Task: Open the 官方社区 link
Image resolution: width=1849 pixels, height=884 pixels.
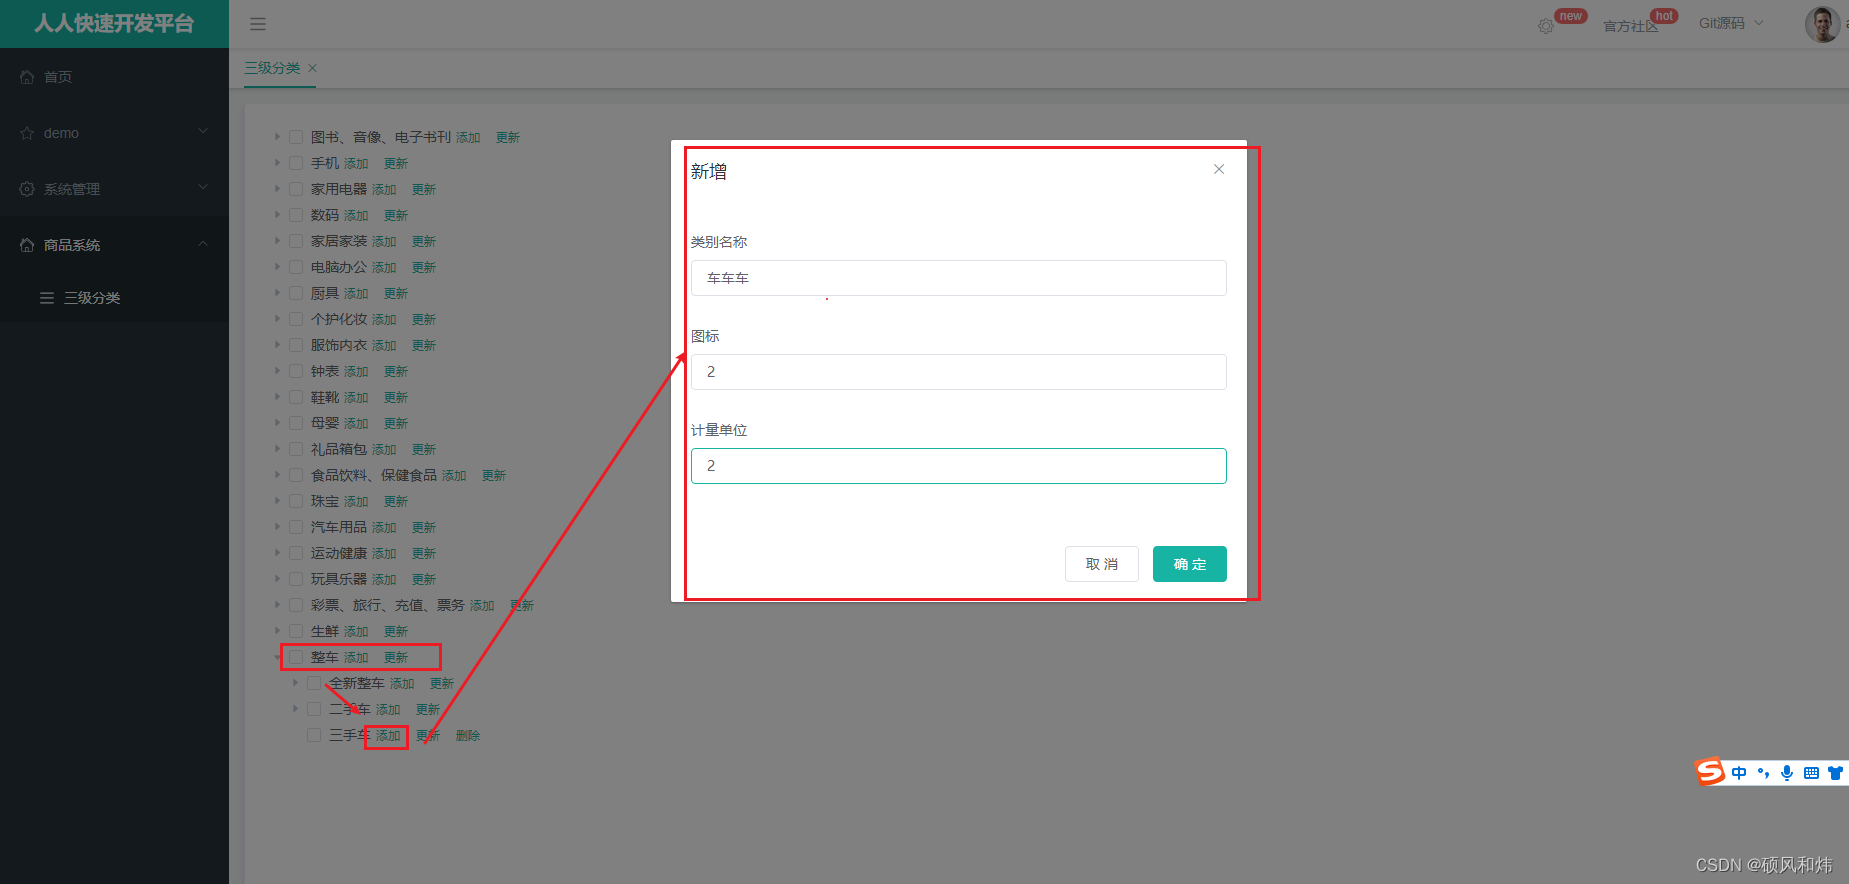Action: click(1630, 26)
